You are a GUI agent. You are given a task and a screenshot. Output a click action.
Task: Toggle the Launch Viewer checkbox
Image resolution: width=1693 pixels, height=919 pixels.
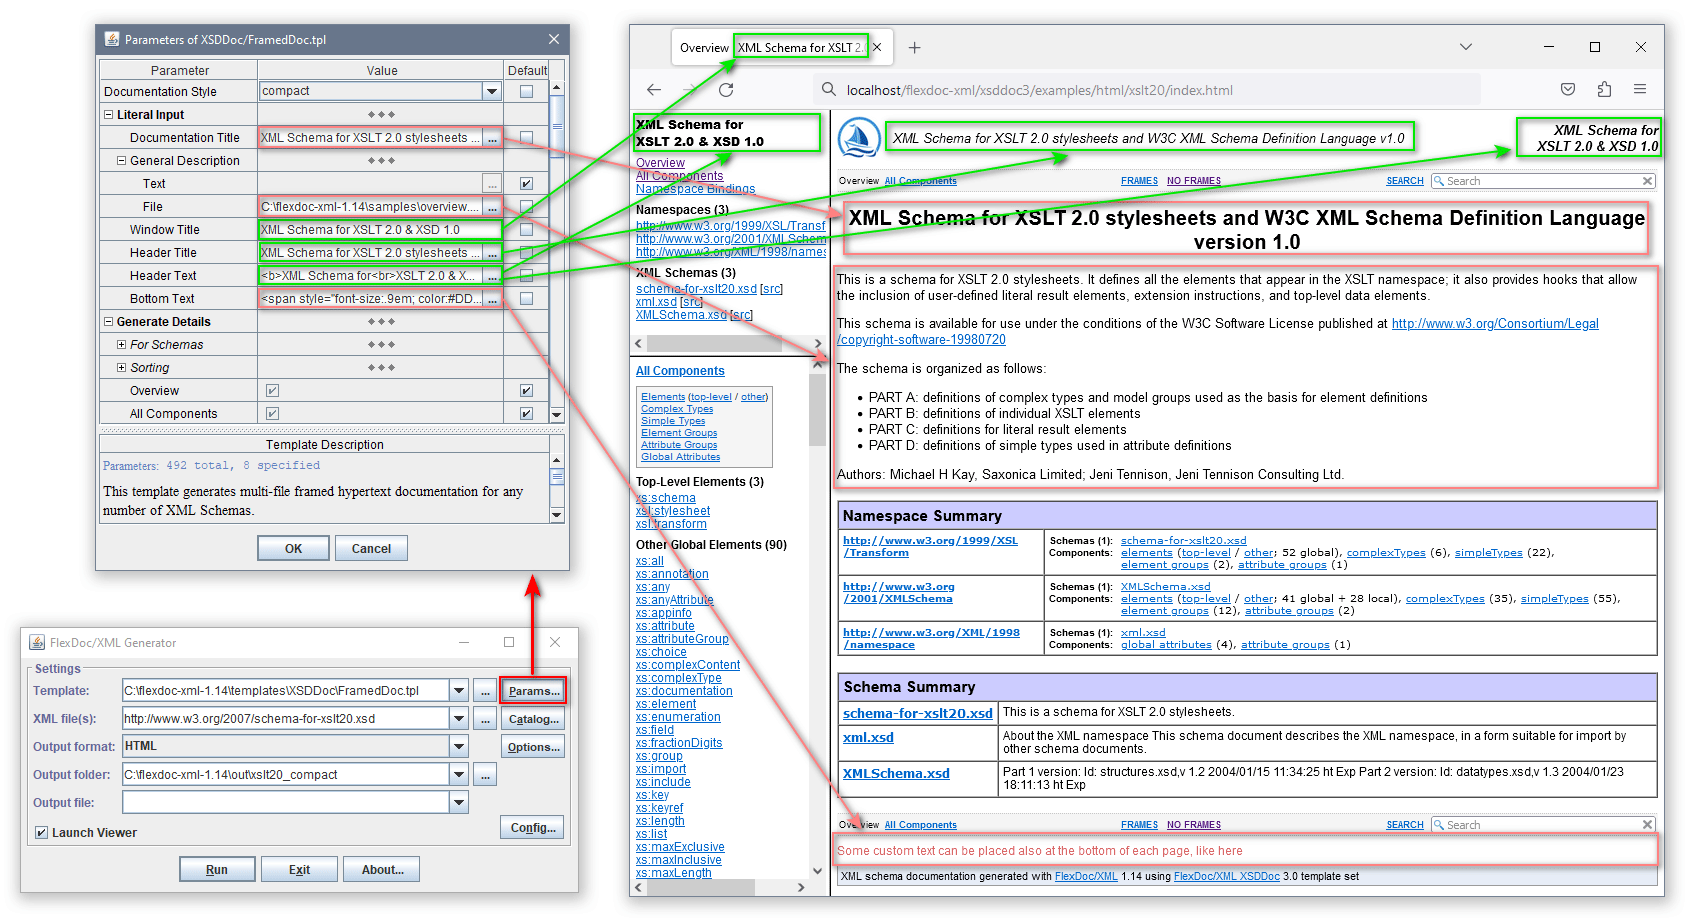pyautogui.click(x=42, y=832)
